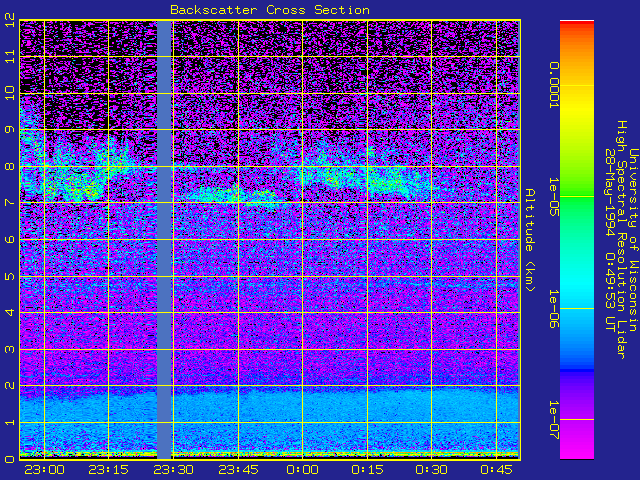Click altitude label 12 on left axis
The image size is (640, 480).
click(10, 20)
